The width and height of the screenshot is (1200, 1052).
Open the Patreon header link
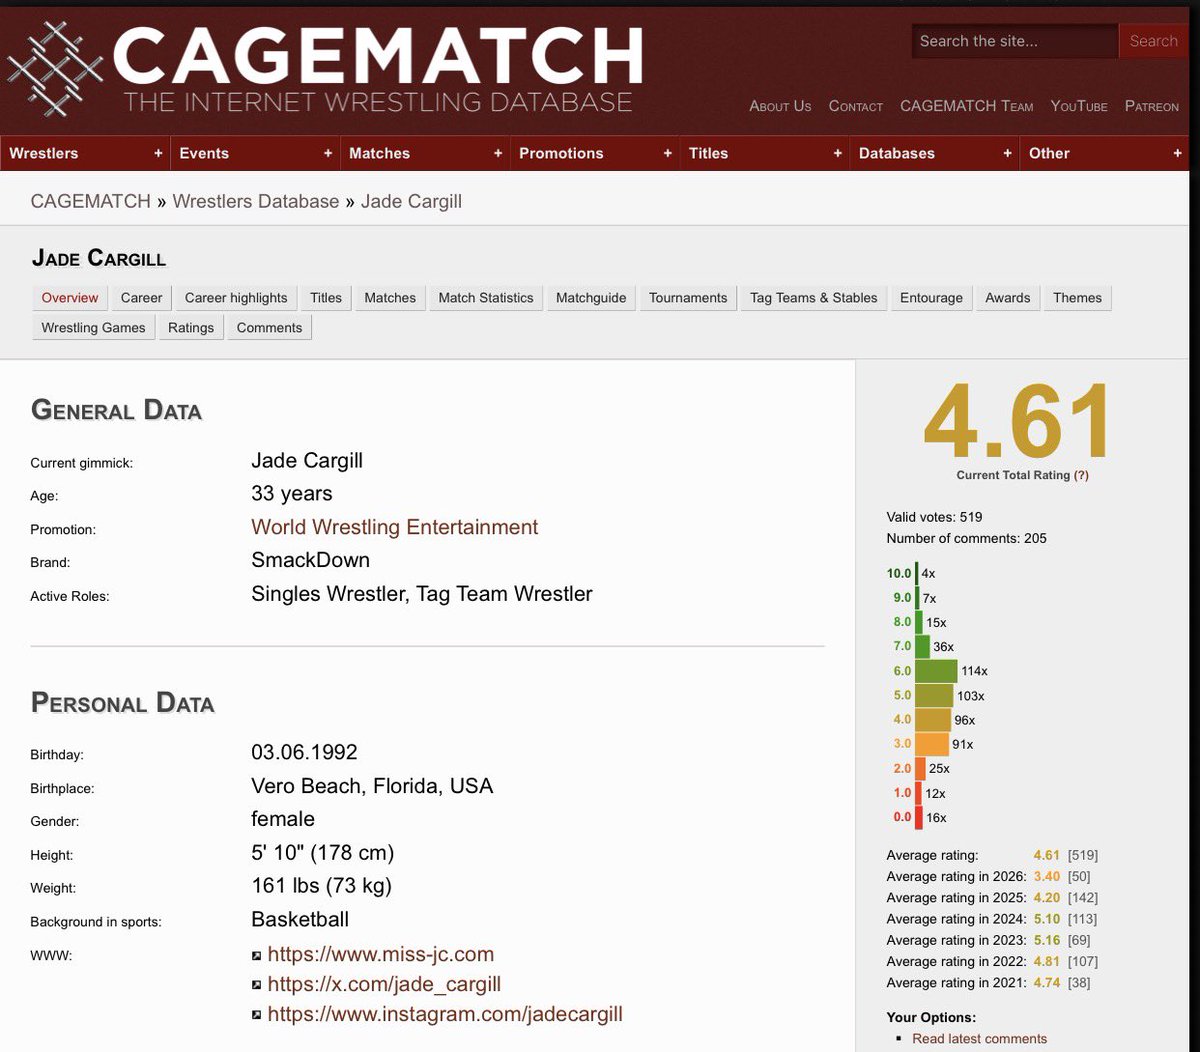[1152, 106]
